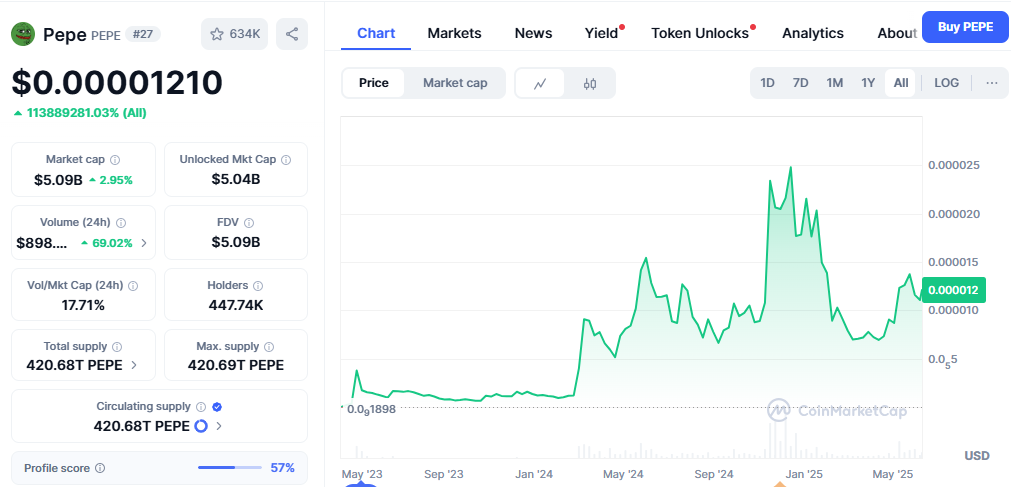Switch chart to line view icon
The image size is (1011, 487).
click(540, 83)
